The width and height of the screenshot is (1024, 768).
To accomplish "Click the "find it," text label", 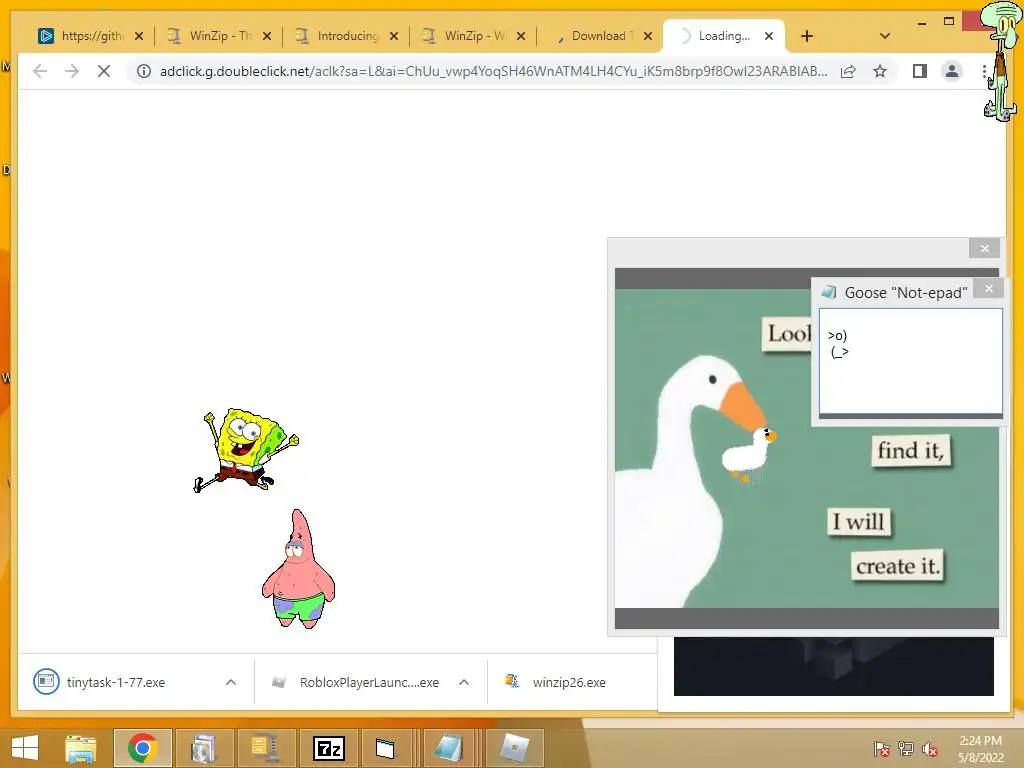I will [910, 451].
